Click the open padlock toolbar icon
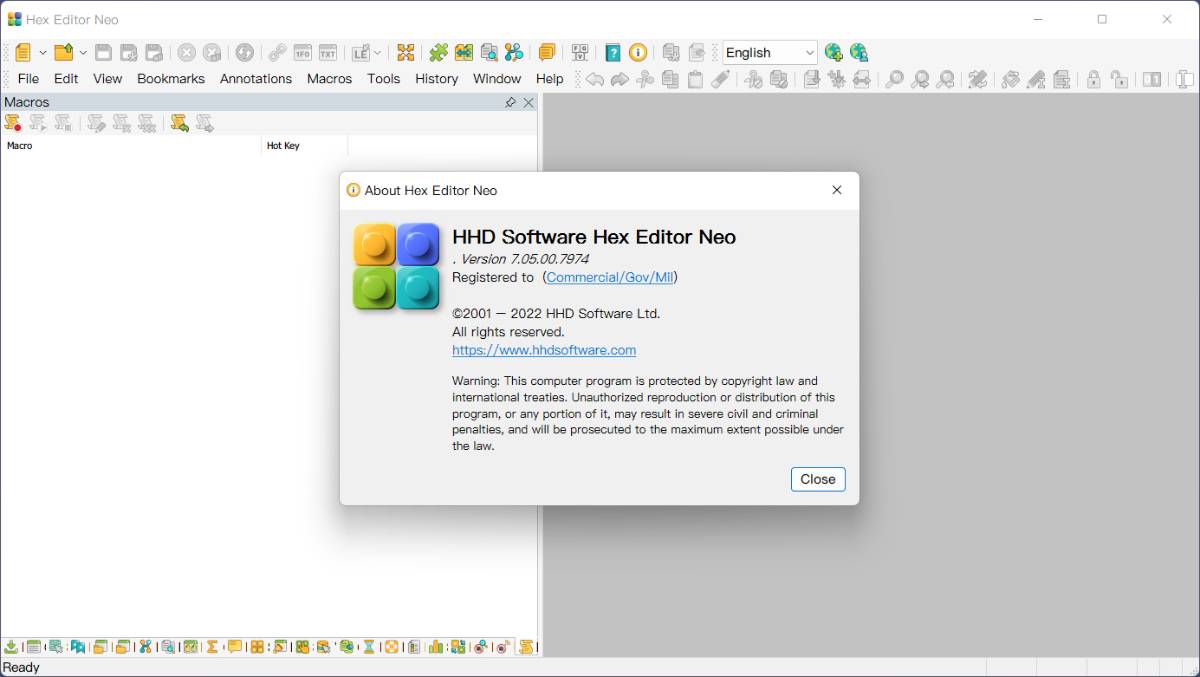 point(1120,79)
